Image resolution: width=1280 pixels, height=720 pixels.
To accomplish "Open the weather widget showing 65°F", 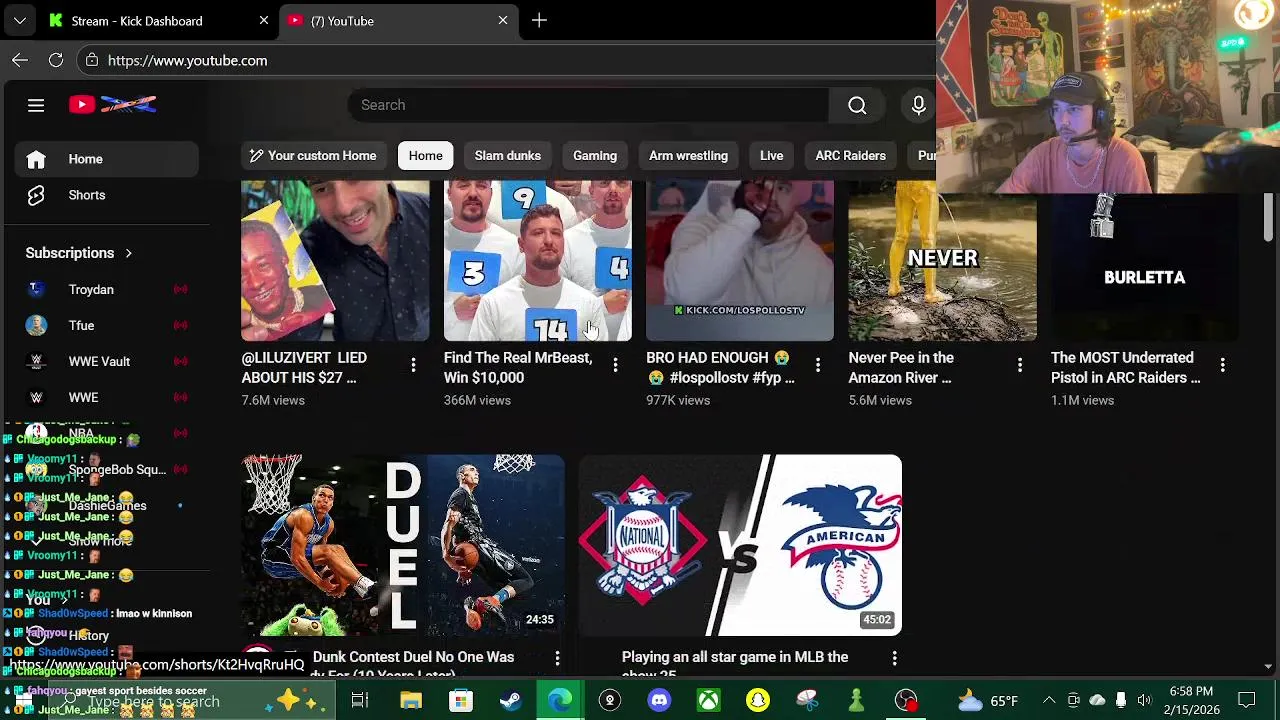I will coord(987,701).
